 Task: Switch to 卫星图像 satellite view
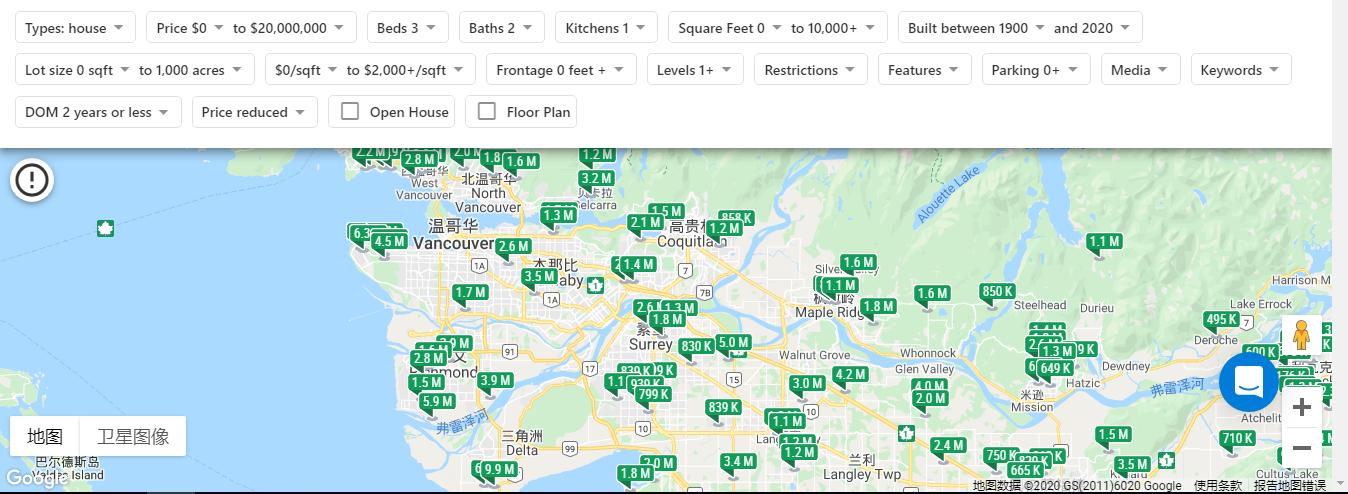coord(133,436)
